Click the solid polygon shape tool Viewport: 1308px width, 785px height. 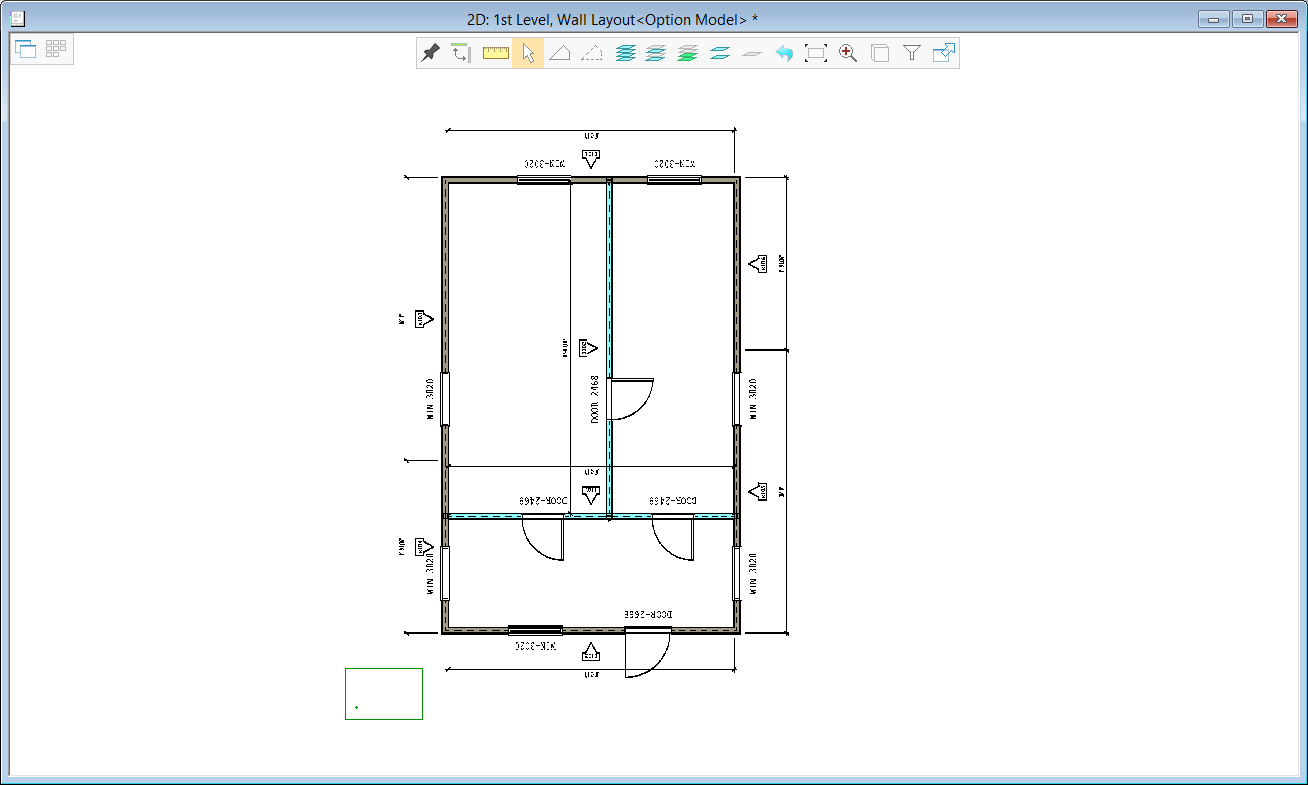coord(560,53)
